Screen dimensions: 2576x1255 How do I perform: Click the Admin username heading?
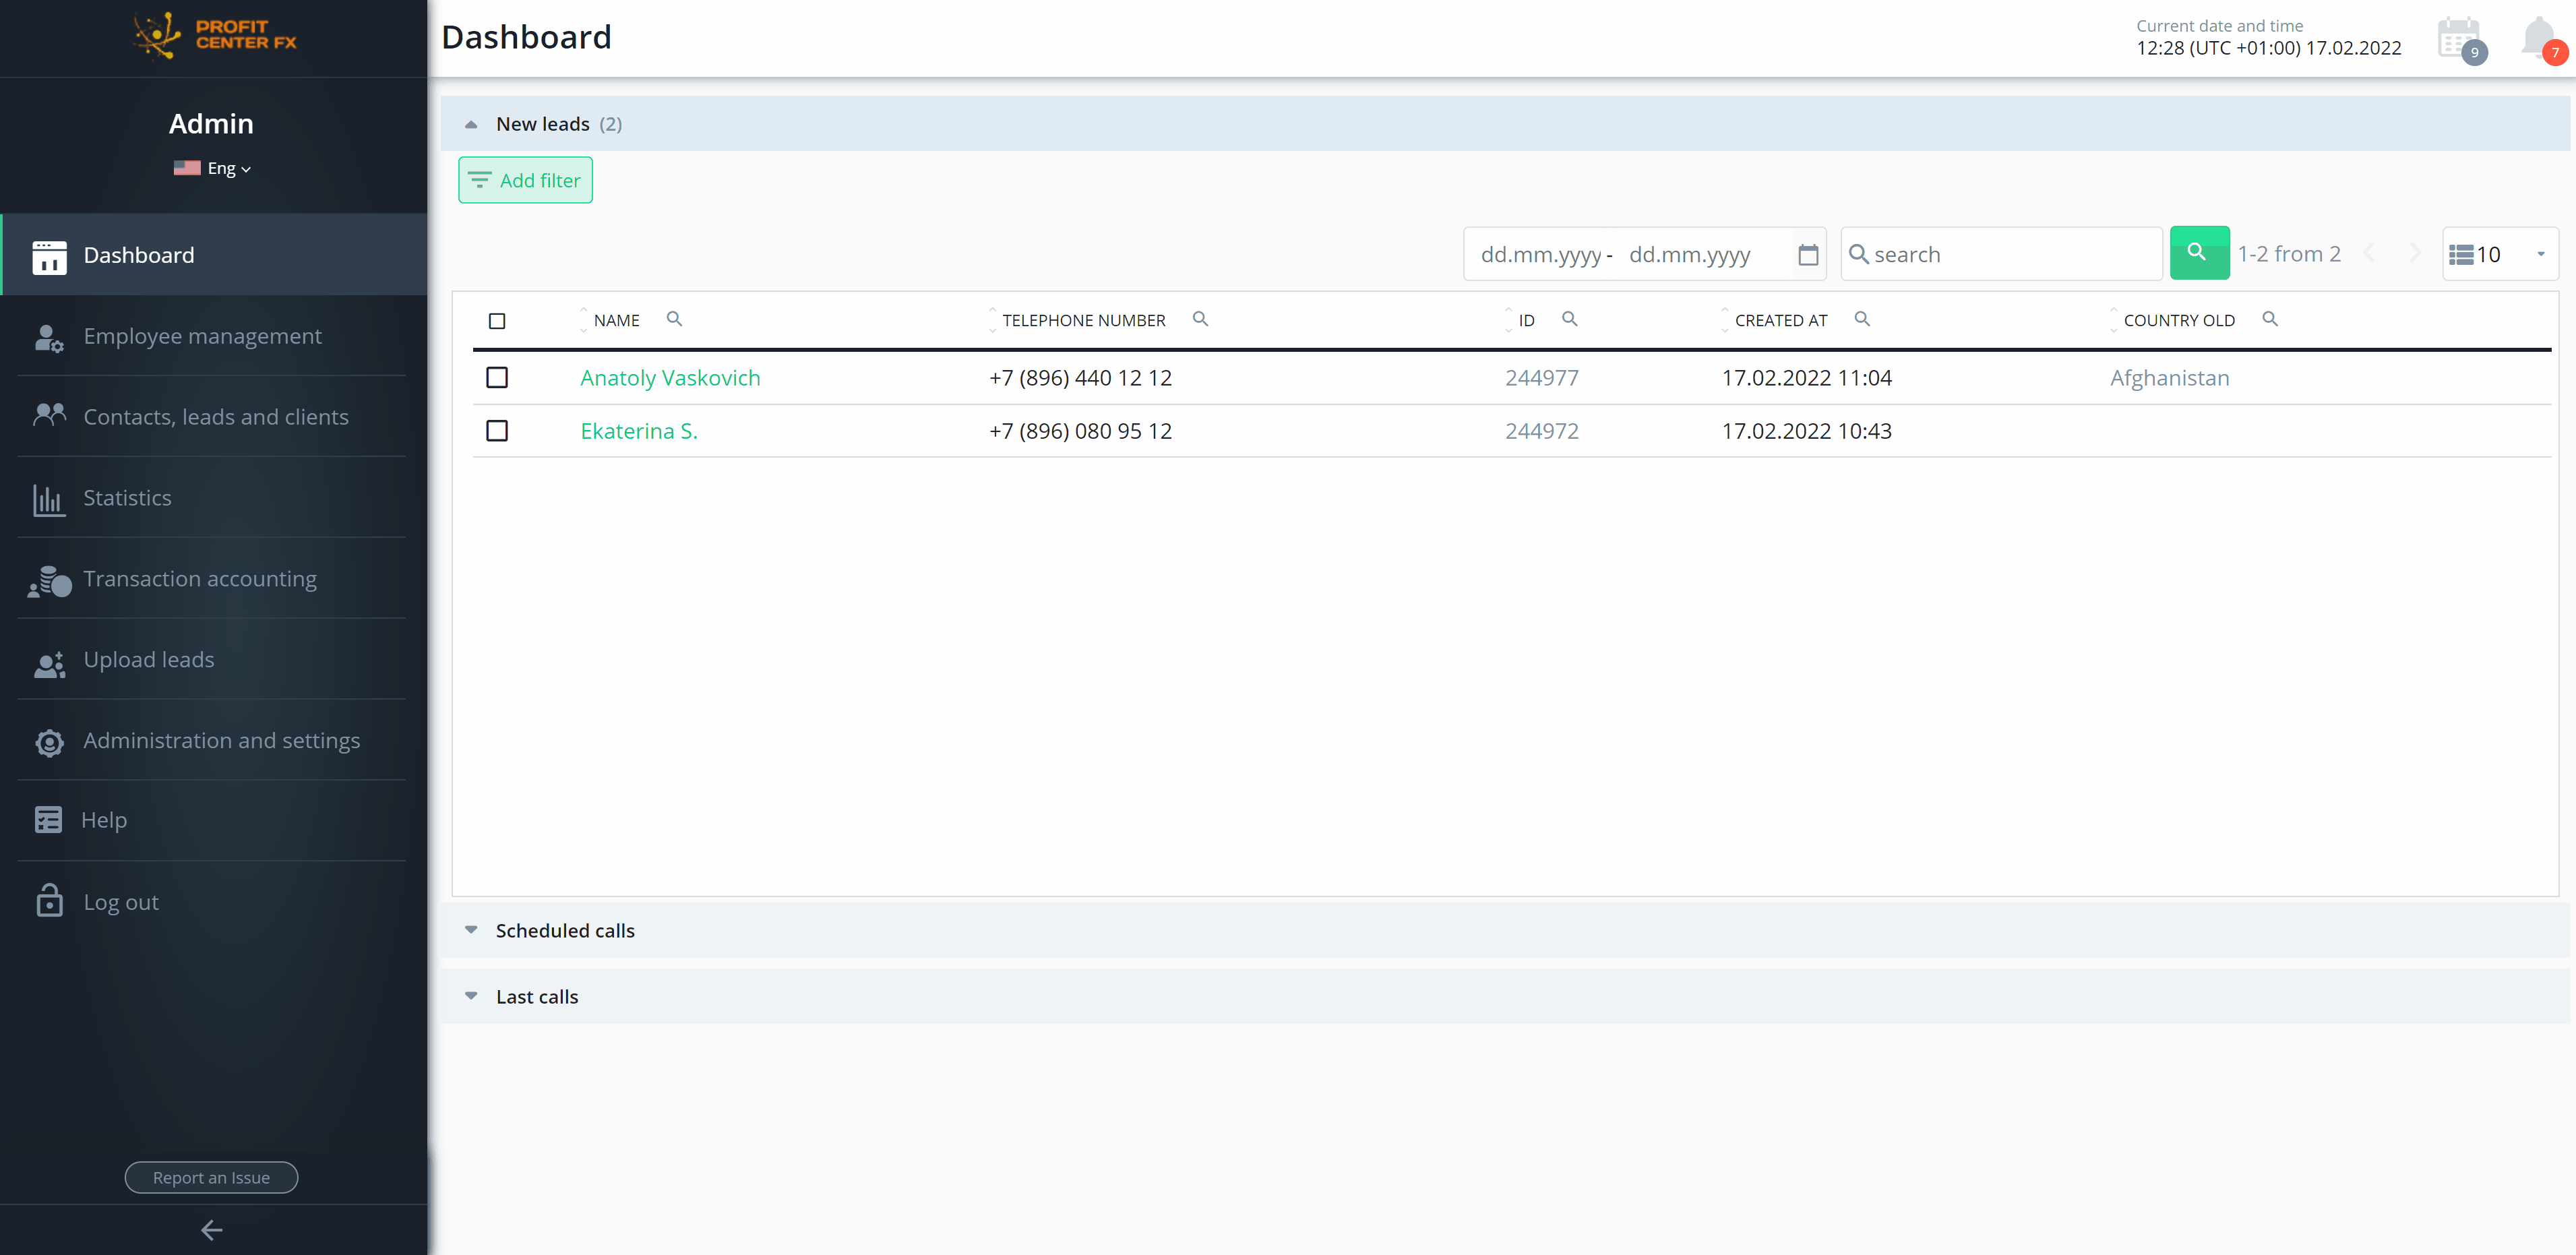coord(211,124)
